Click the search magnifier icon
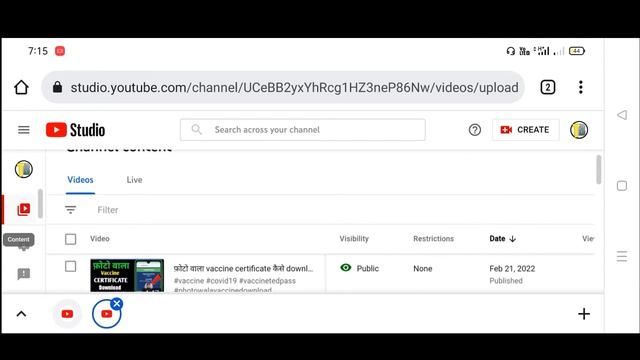640x360 pixels. (196, 129)
